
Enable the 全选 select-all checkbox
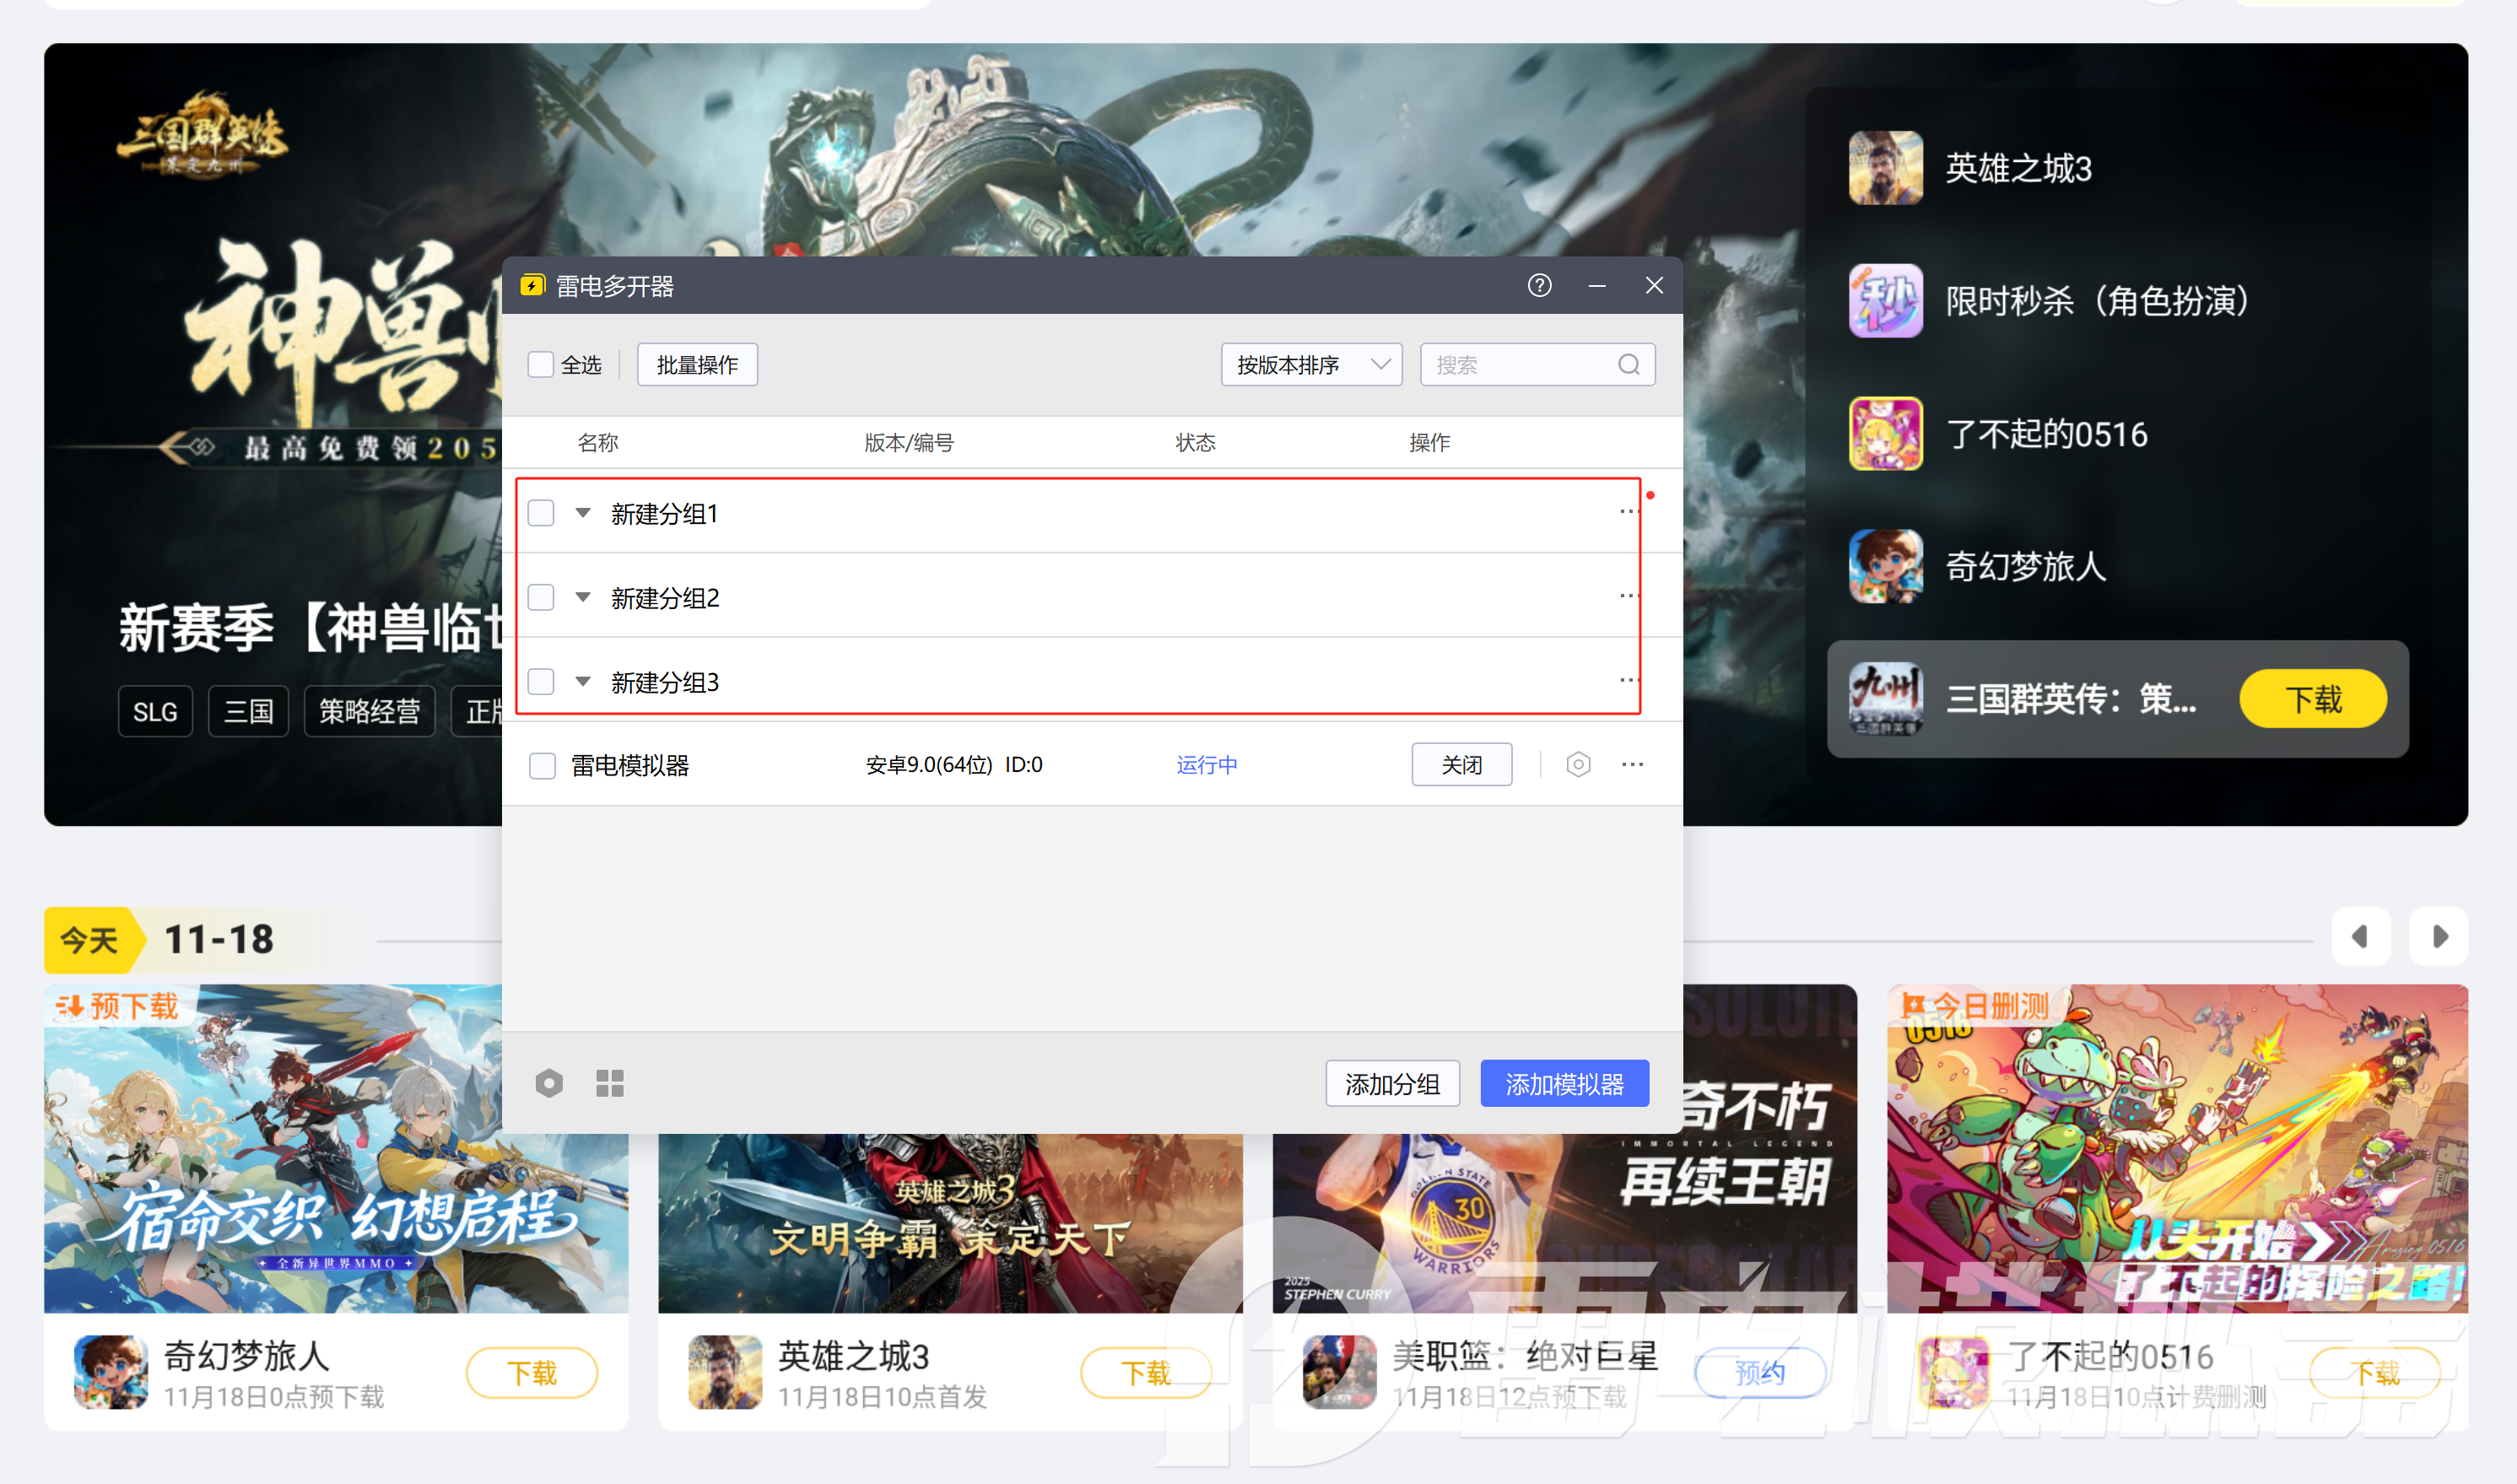click(540, 364)
